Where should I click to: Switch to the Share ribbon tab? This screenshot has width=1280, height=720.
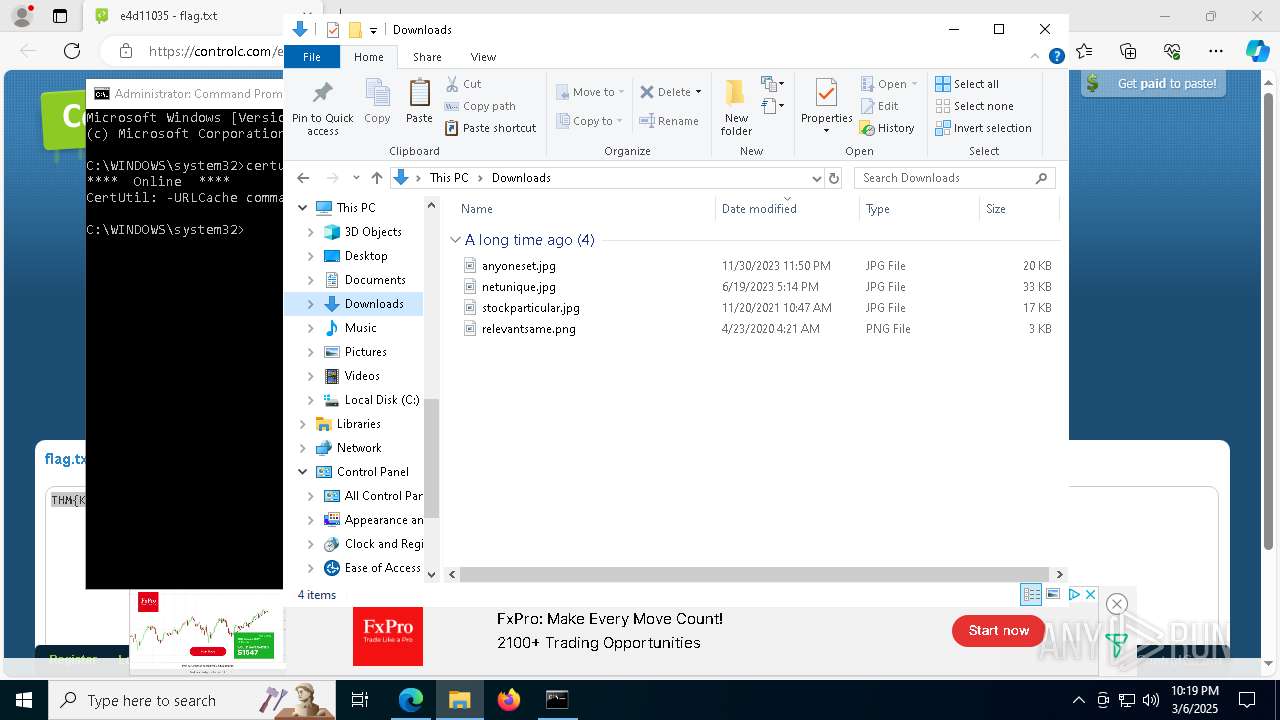click(427, 57)
